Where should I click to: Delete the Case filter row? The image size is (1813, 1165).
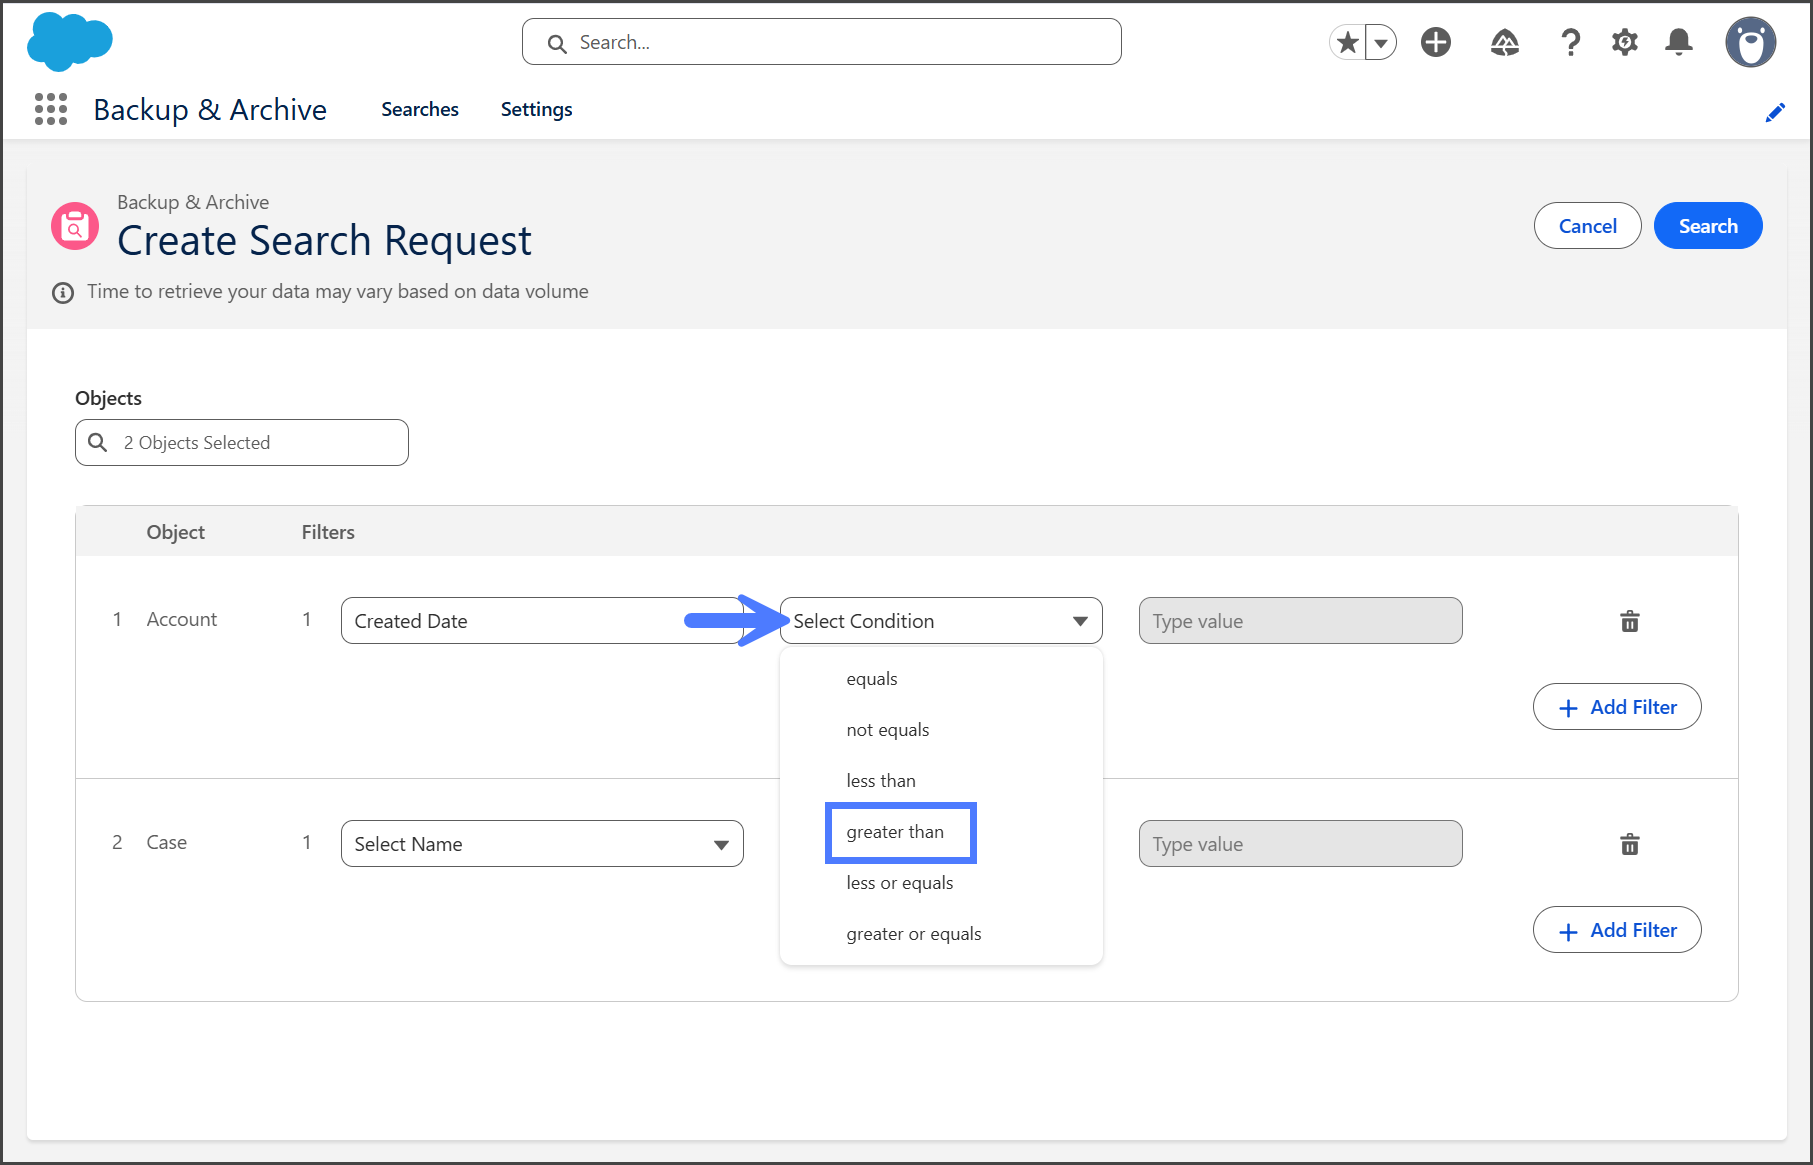coord(1629,844)
